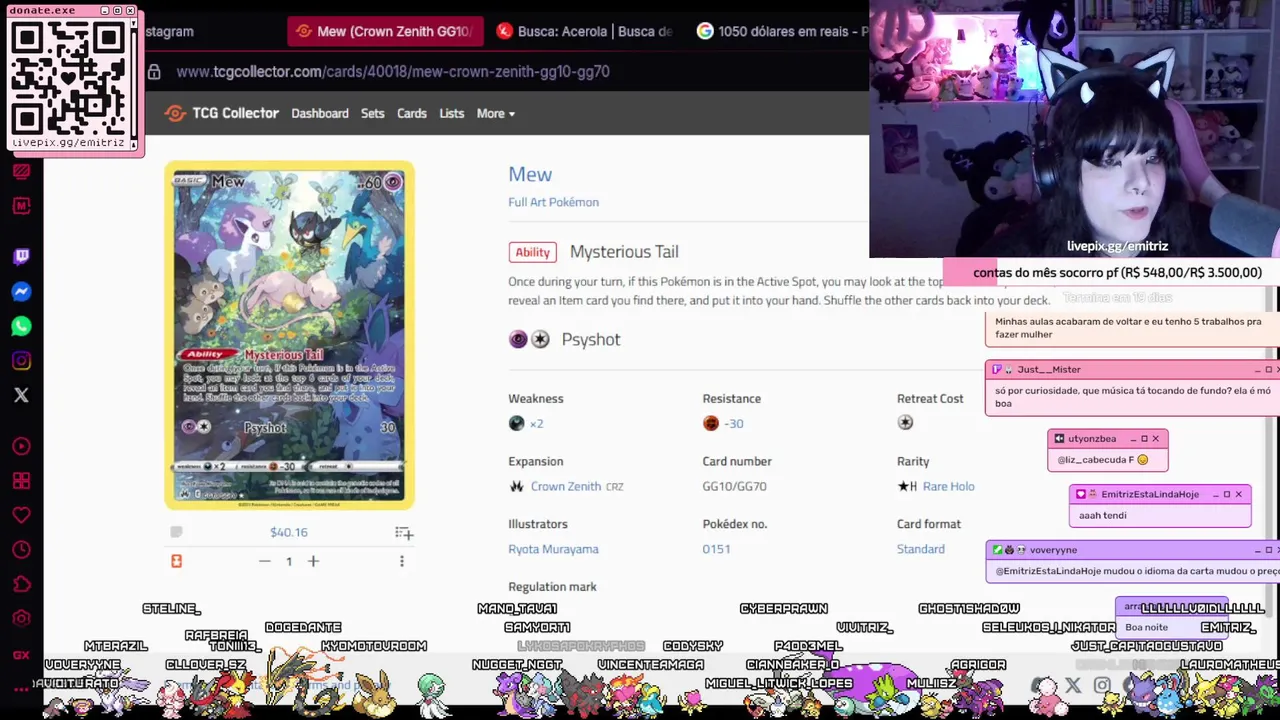The height and width of the screenshot is (720, 1280).
Task: Open Twitch in the browser sidebar
Action: click(x=21, y=256)
